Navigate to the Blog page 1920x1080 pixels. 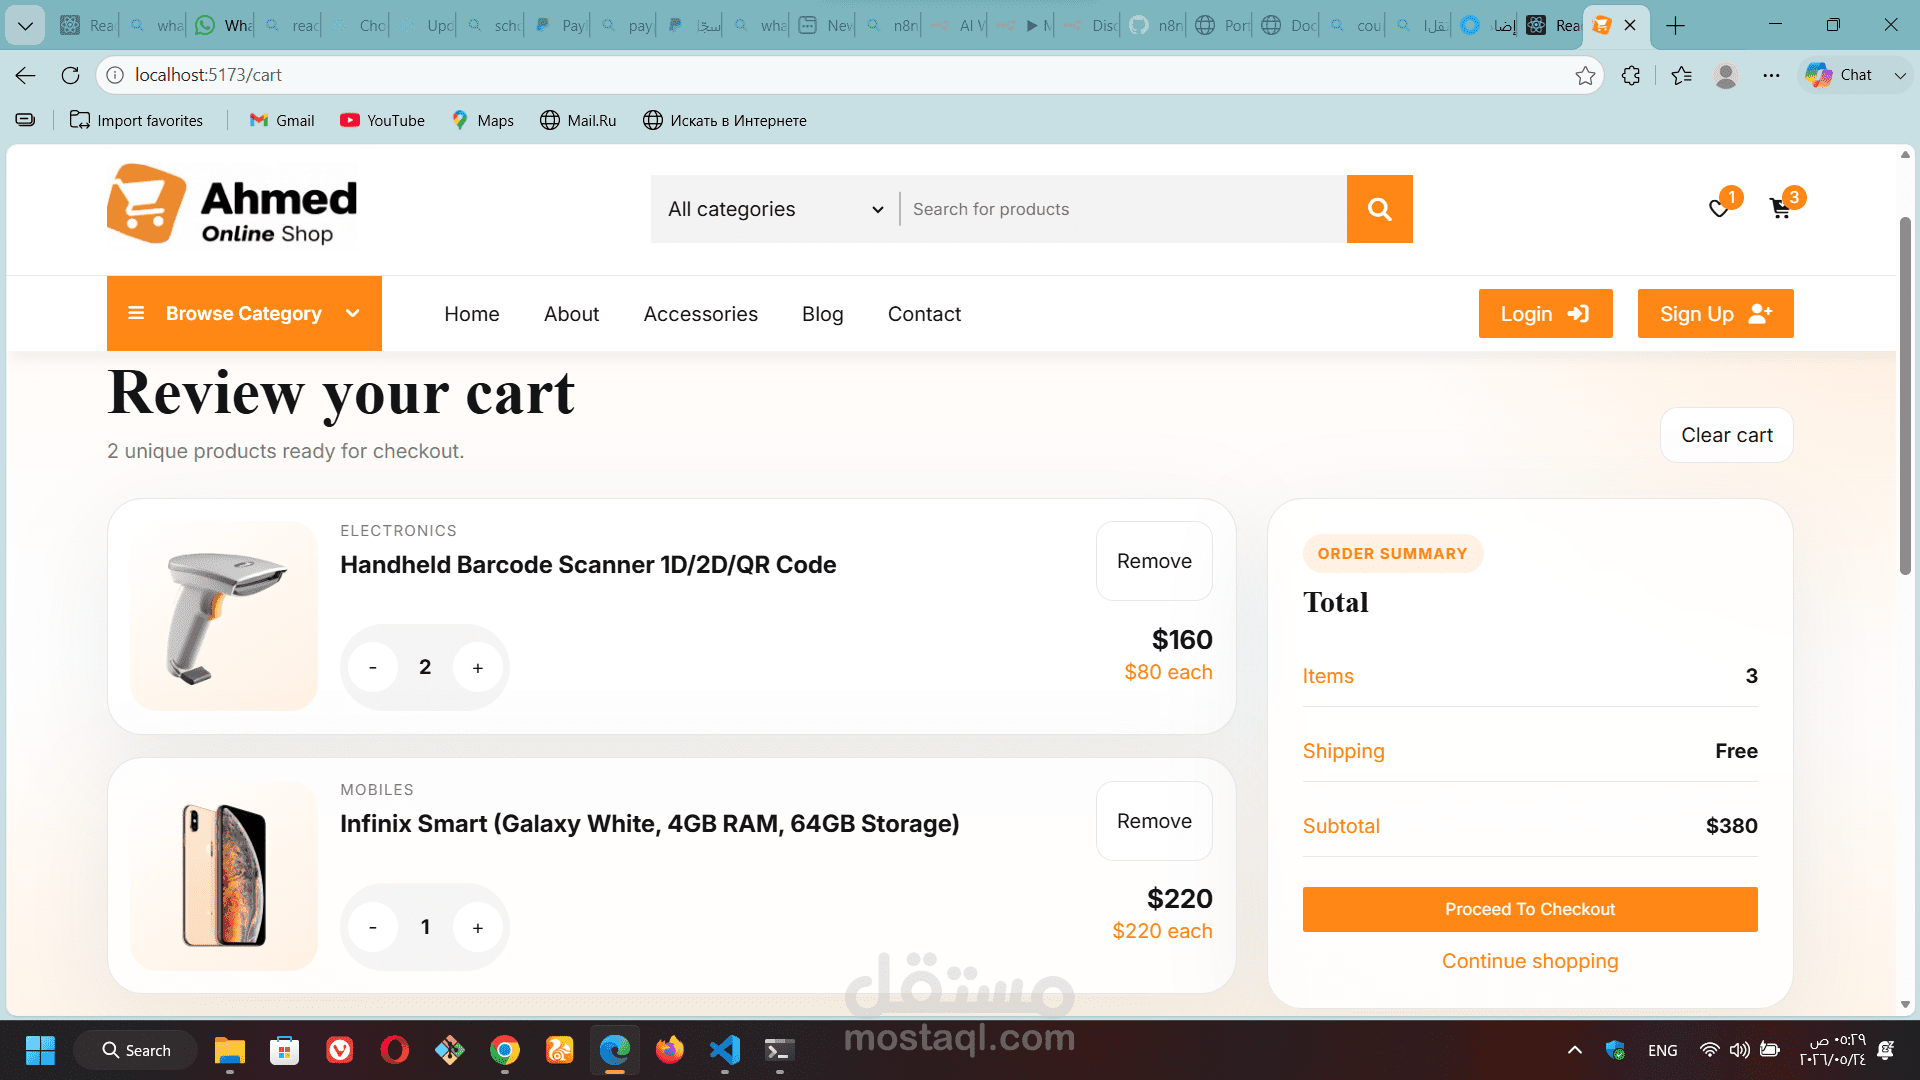click(x=822, y=314)
